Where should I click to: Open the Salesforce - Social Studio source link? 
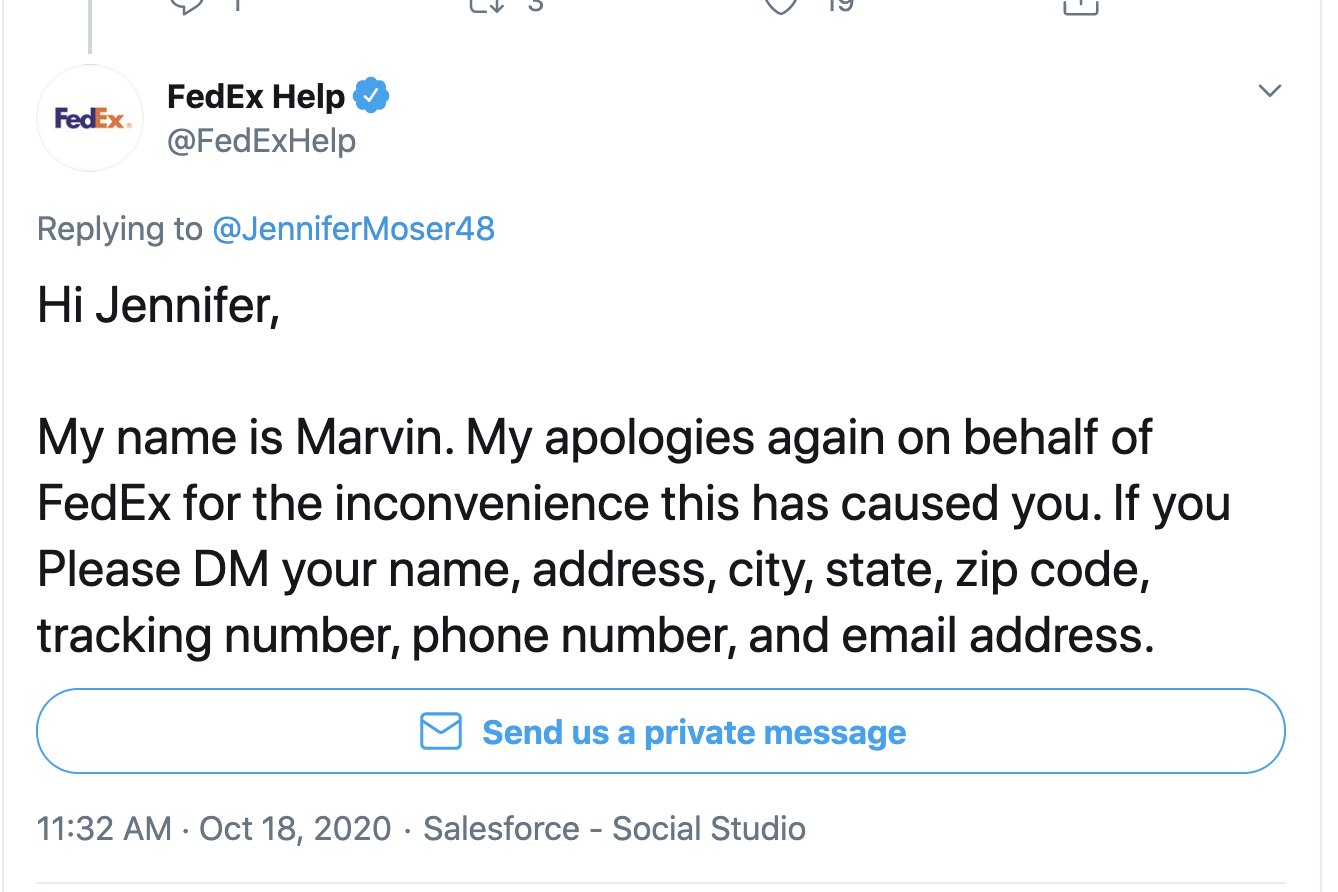(614, 828)
